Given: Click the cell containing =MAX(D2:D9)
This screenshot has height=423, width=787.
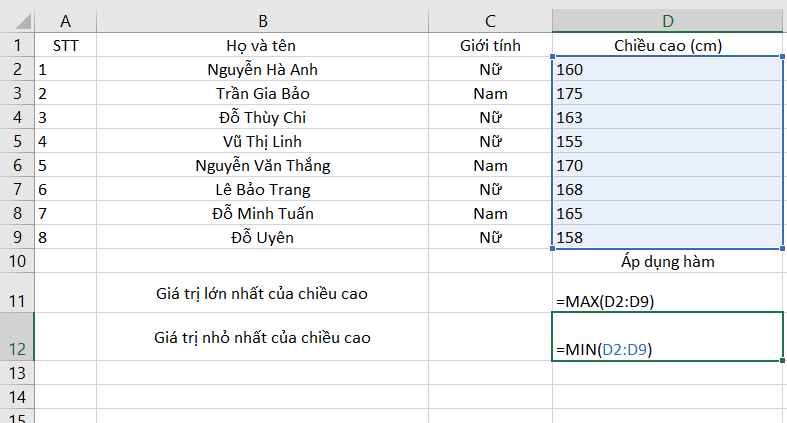Looking at the screenshot, I should pos(668,292).
